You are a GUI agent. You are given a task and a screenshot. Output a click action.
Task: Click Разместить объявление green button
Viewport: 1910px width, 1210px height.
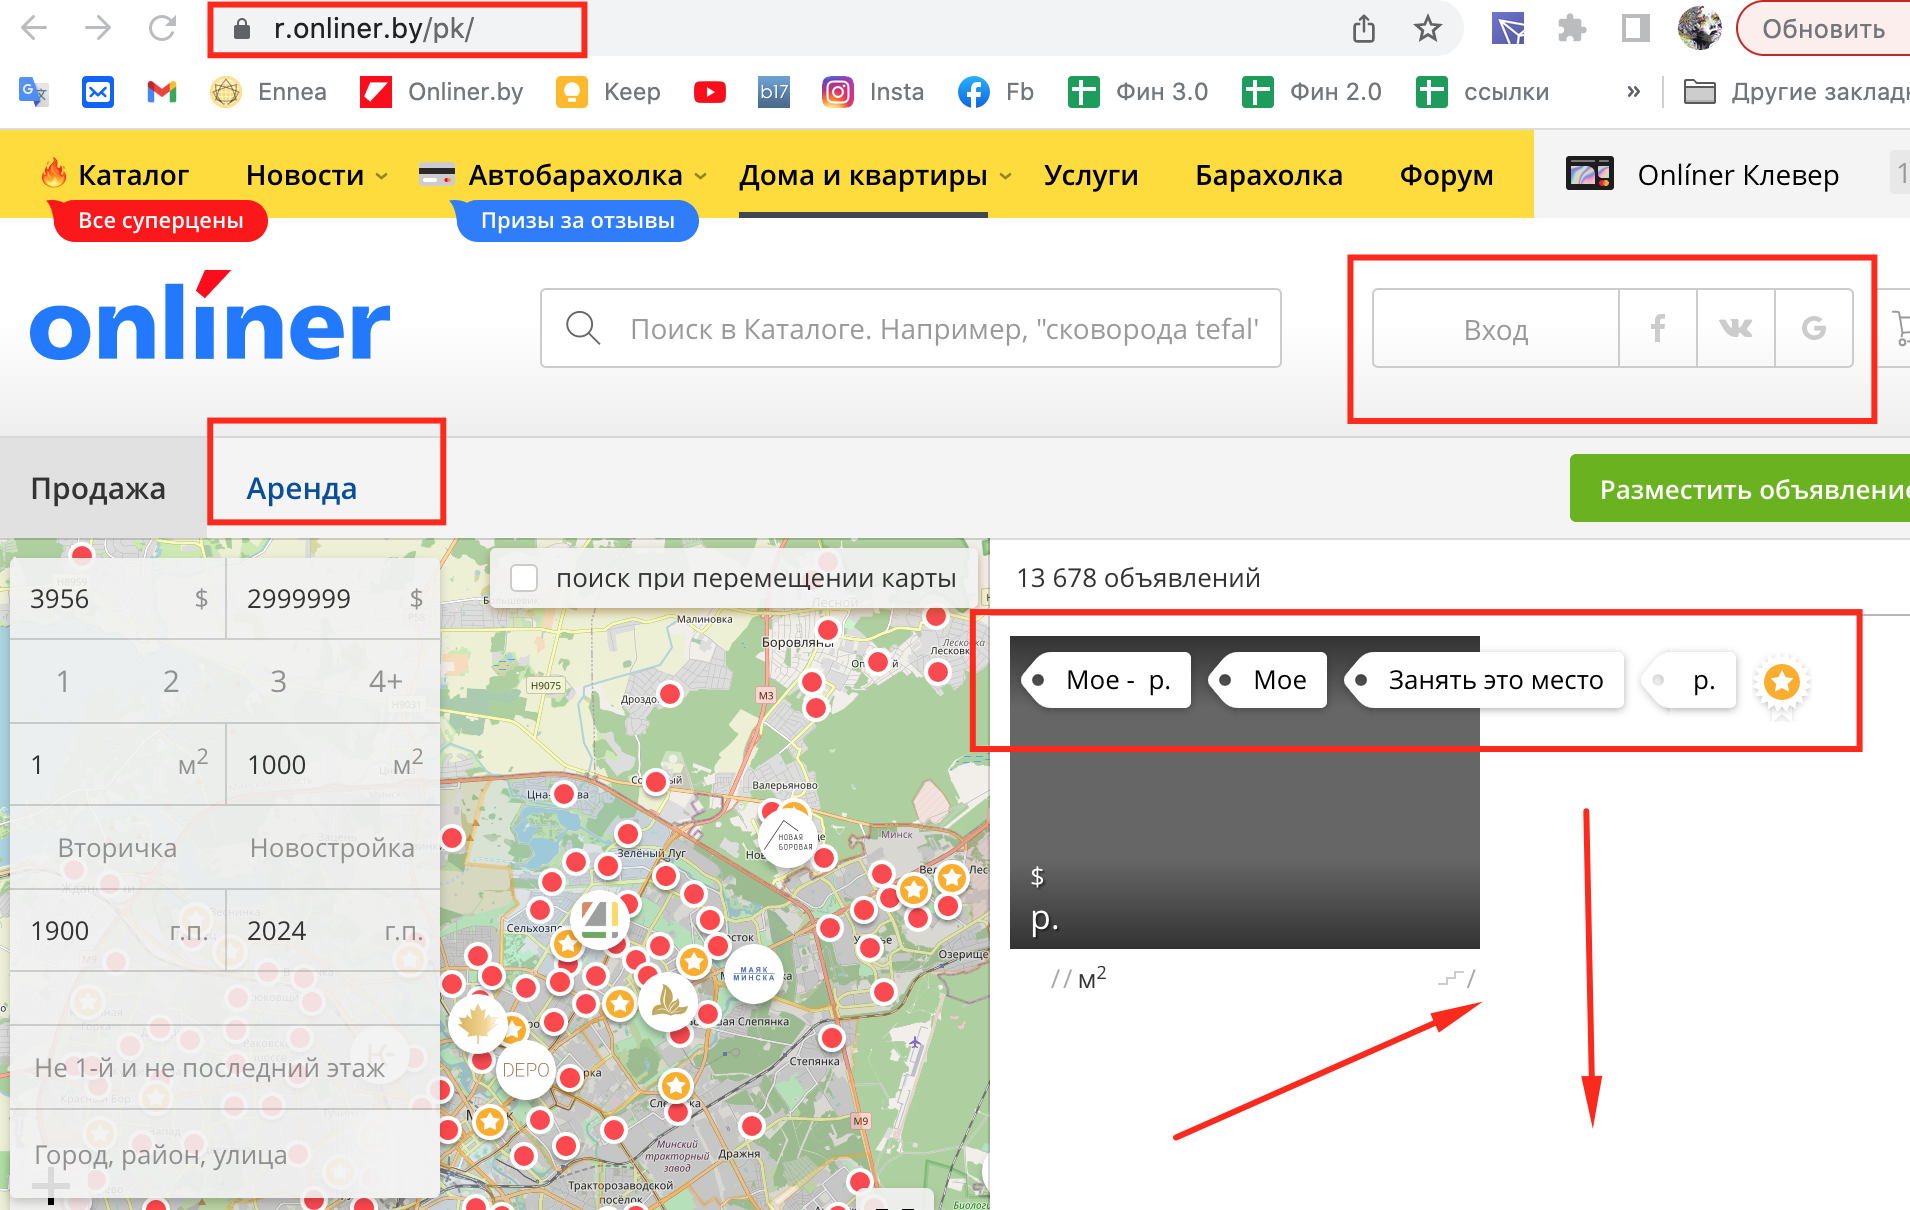(x=1740, y=489)
